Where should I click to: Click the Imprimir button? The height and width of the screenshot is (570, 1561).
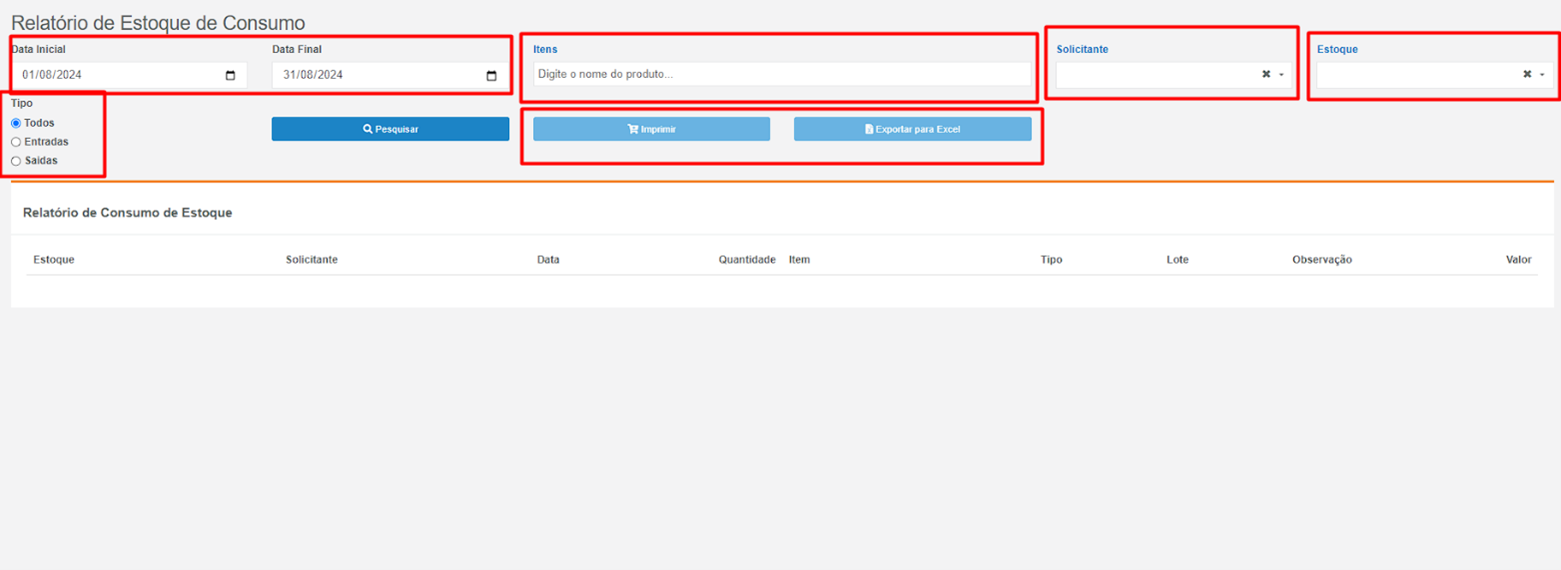coord(651,129)
